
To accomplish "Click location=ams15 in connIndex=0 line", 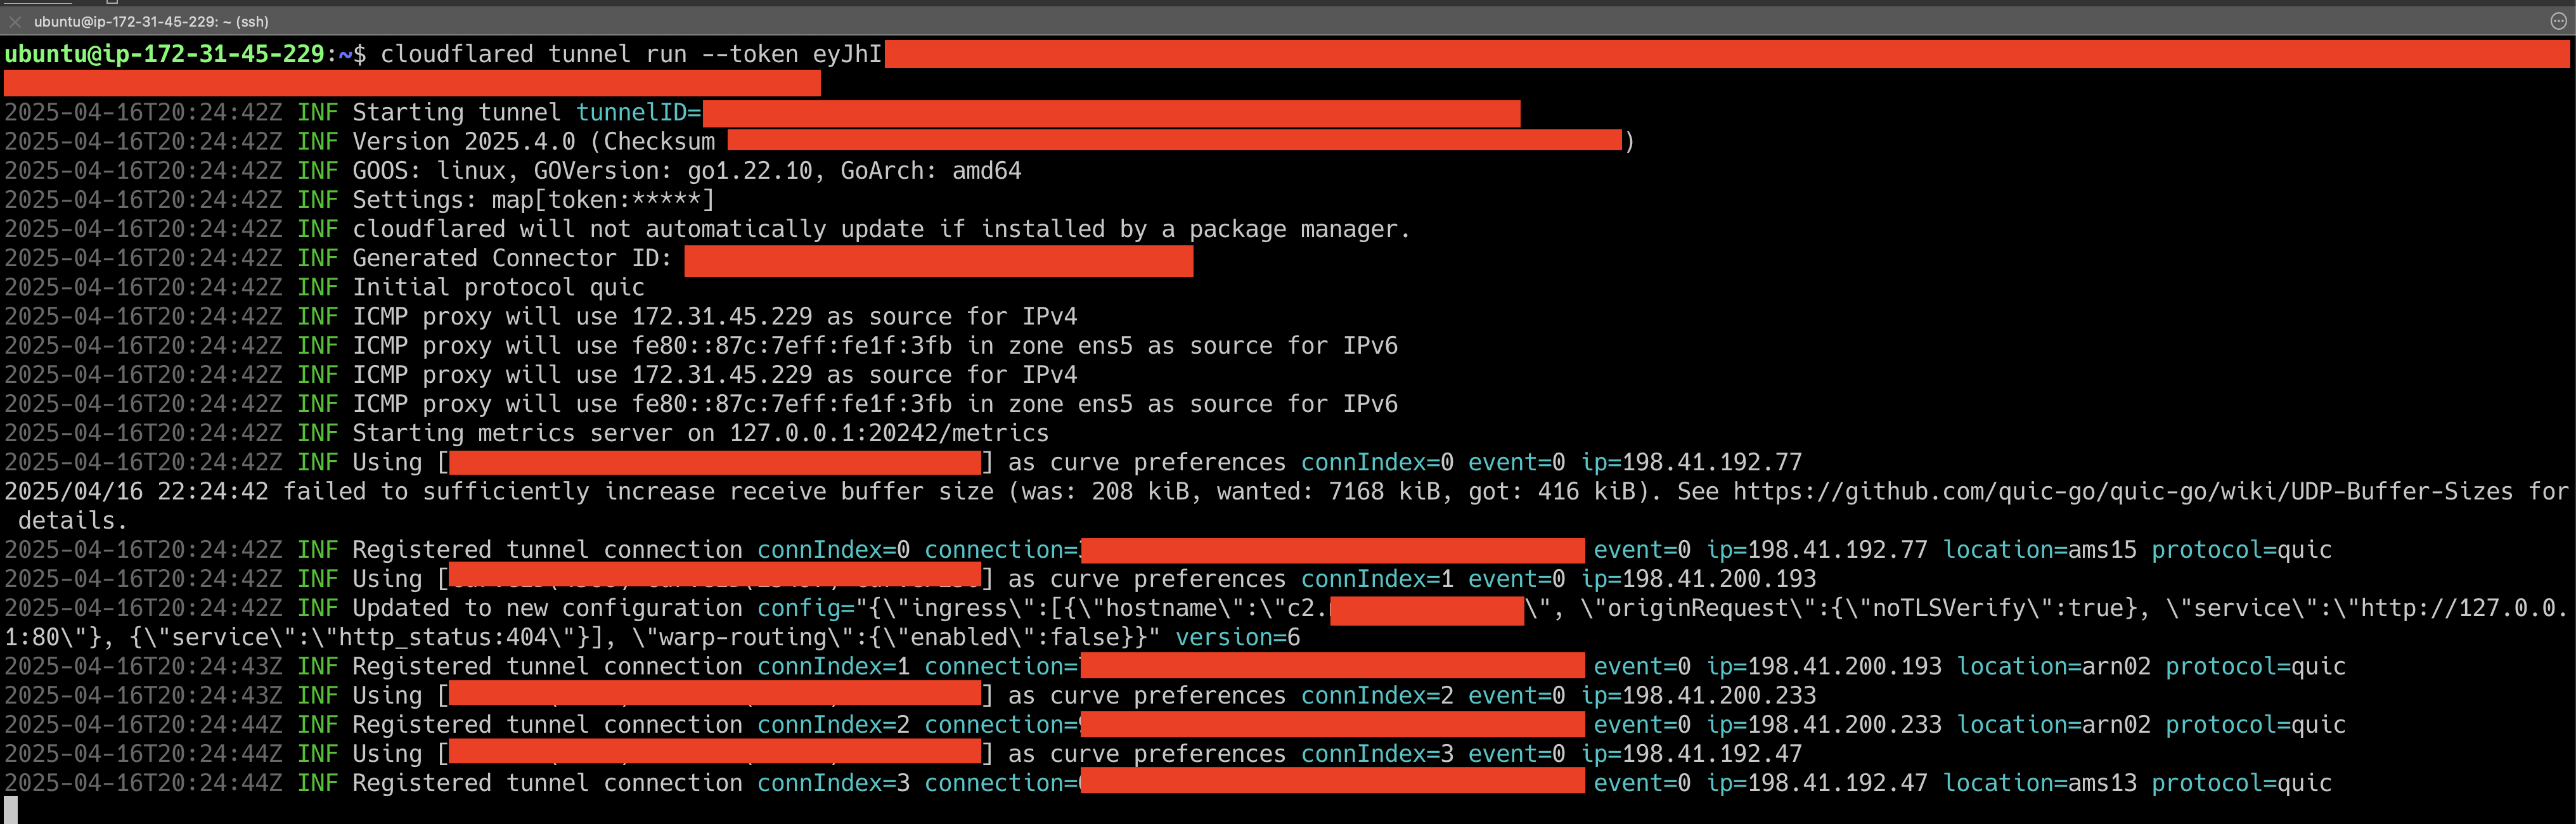I will (2040, 550).
